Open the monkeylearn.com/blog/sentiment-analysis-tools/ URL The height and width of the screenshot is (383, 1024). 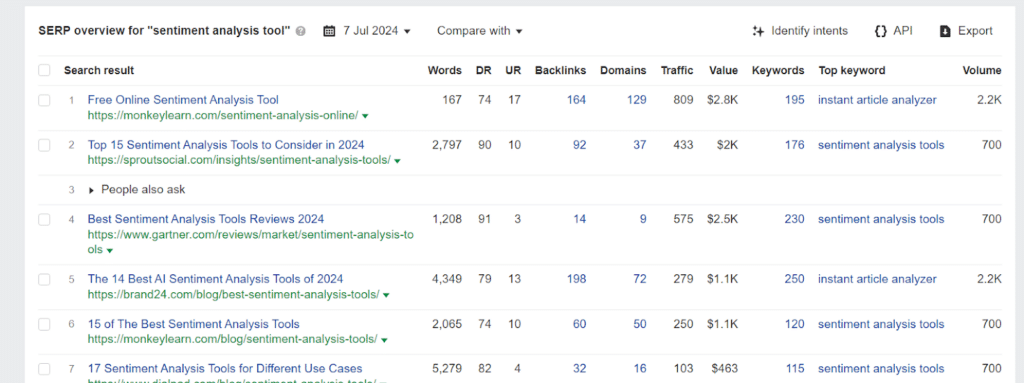coord(232,339)
